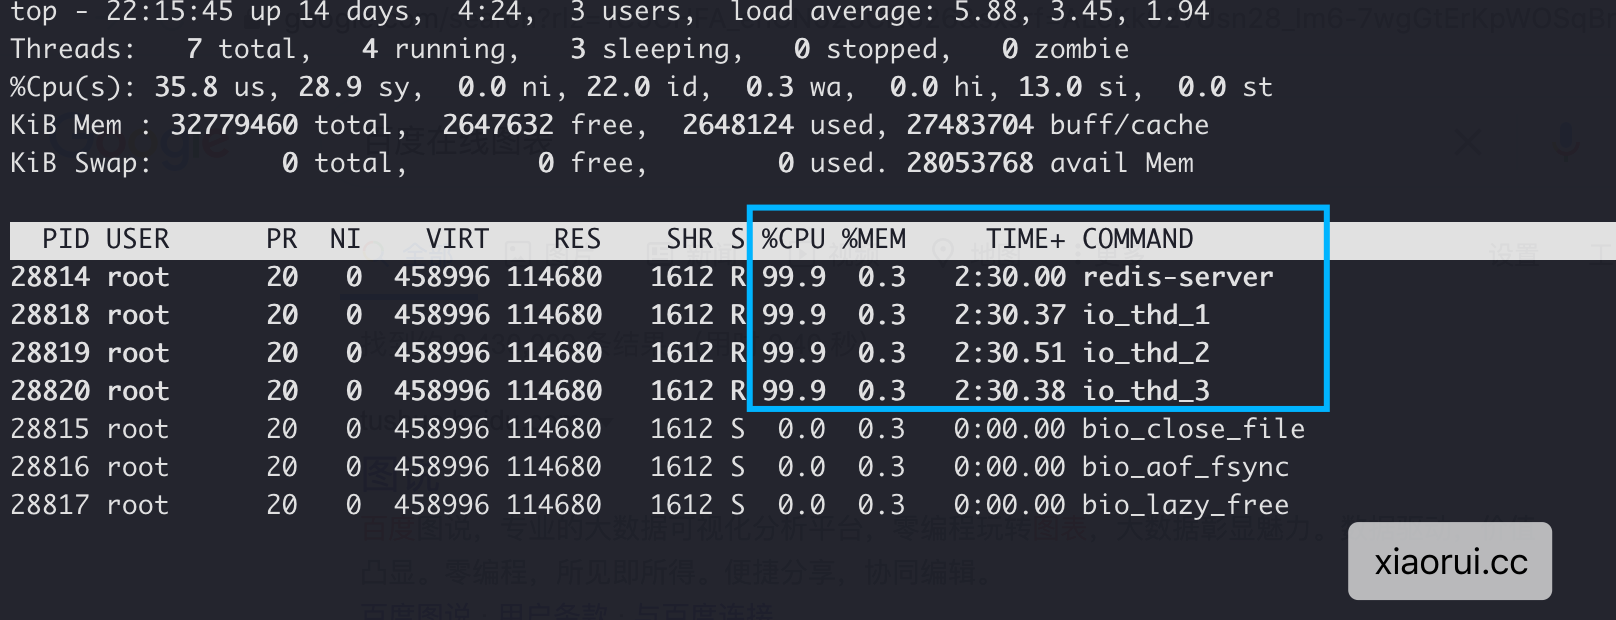Screen dimensions: 1616x620
Task: Click the %CPU column header
Action: coord(793,239)
